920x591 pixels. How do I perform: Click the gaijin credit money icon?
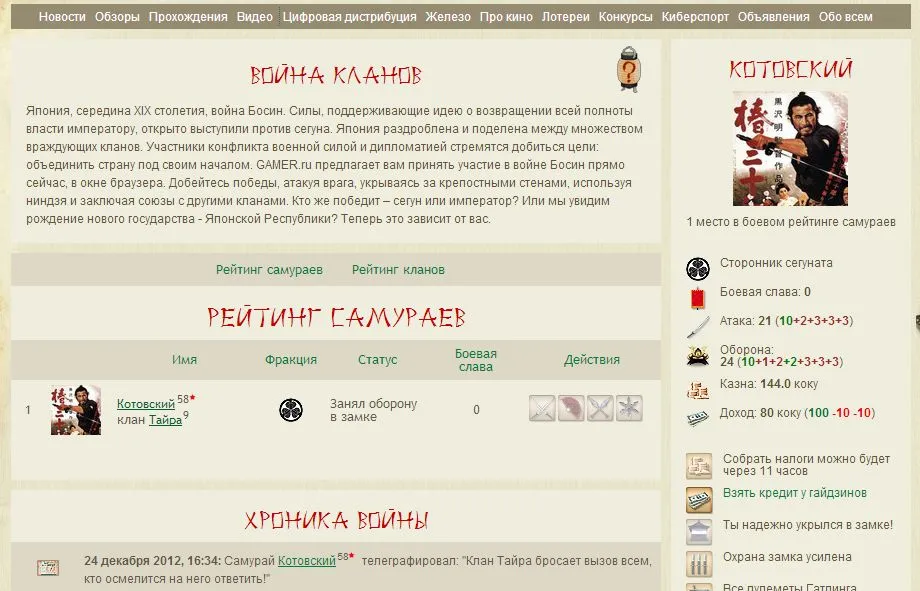[x=699, y=500]
